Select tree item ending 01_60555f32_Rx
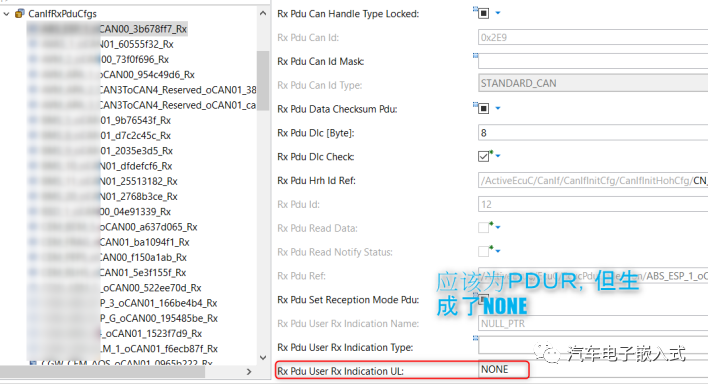Image resolution: width=708 pixels, height=384 pixels. pyautogui.click(x=100, y=44)
